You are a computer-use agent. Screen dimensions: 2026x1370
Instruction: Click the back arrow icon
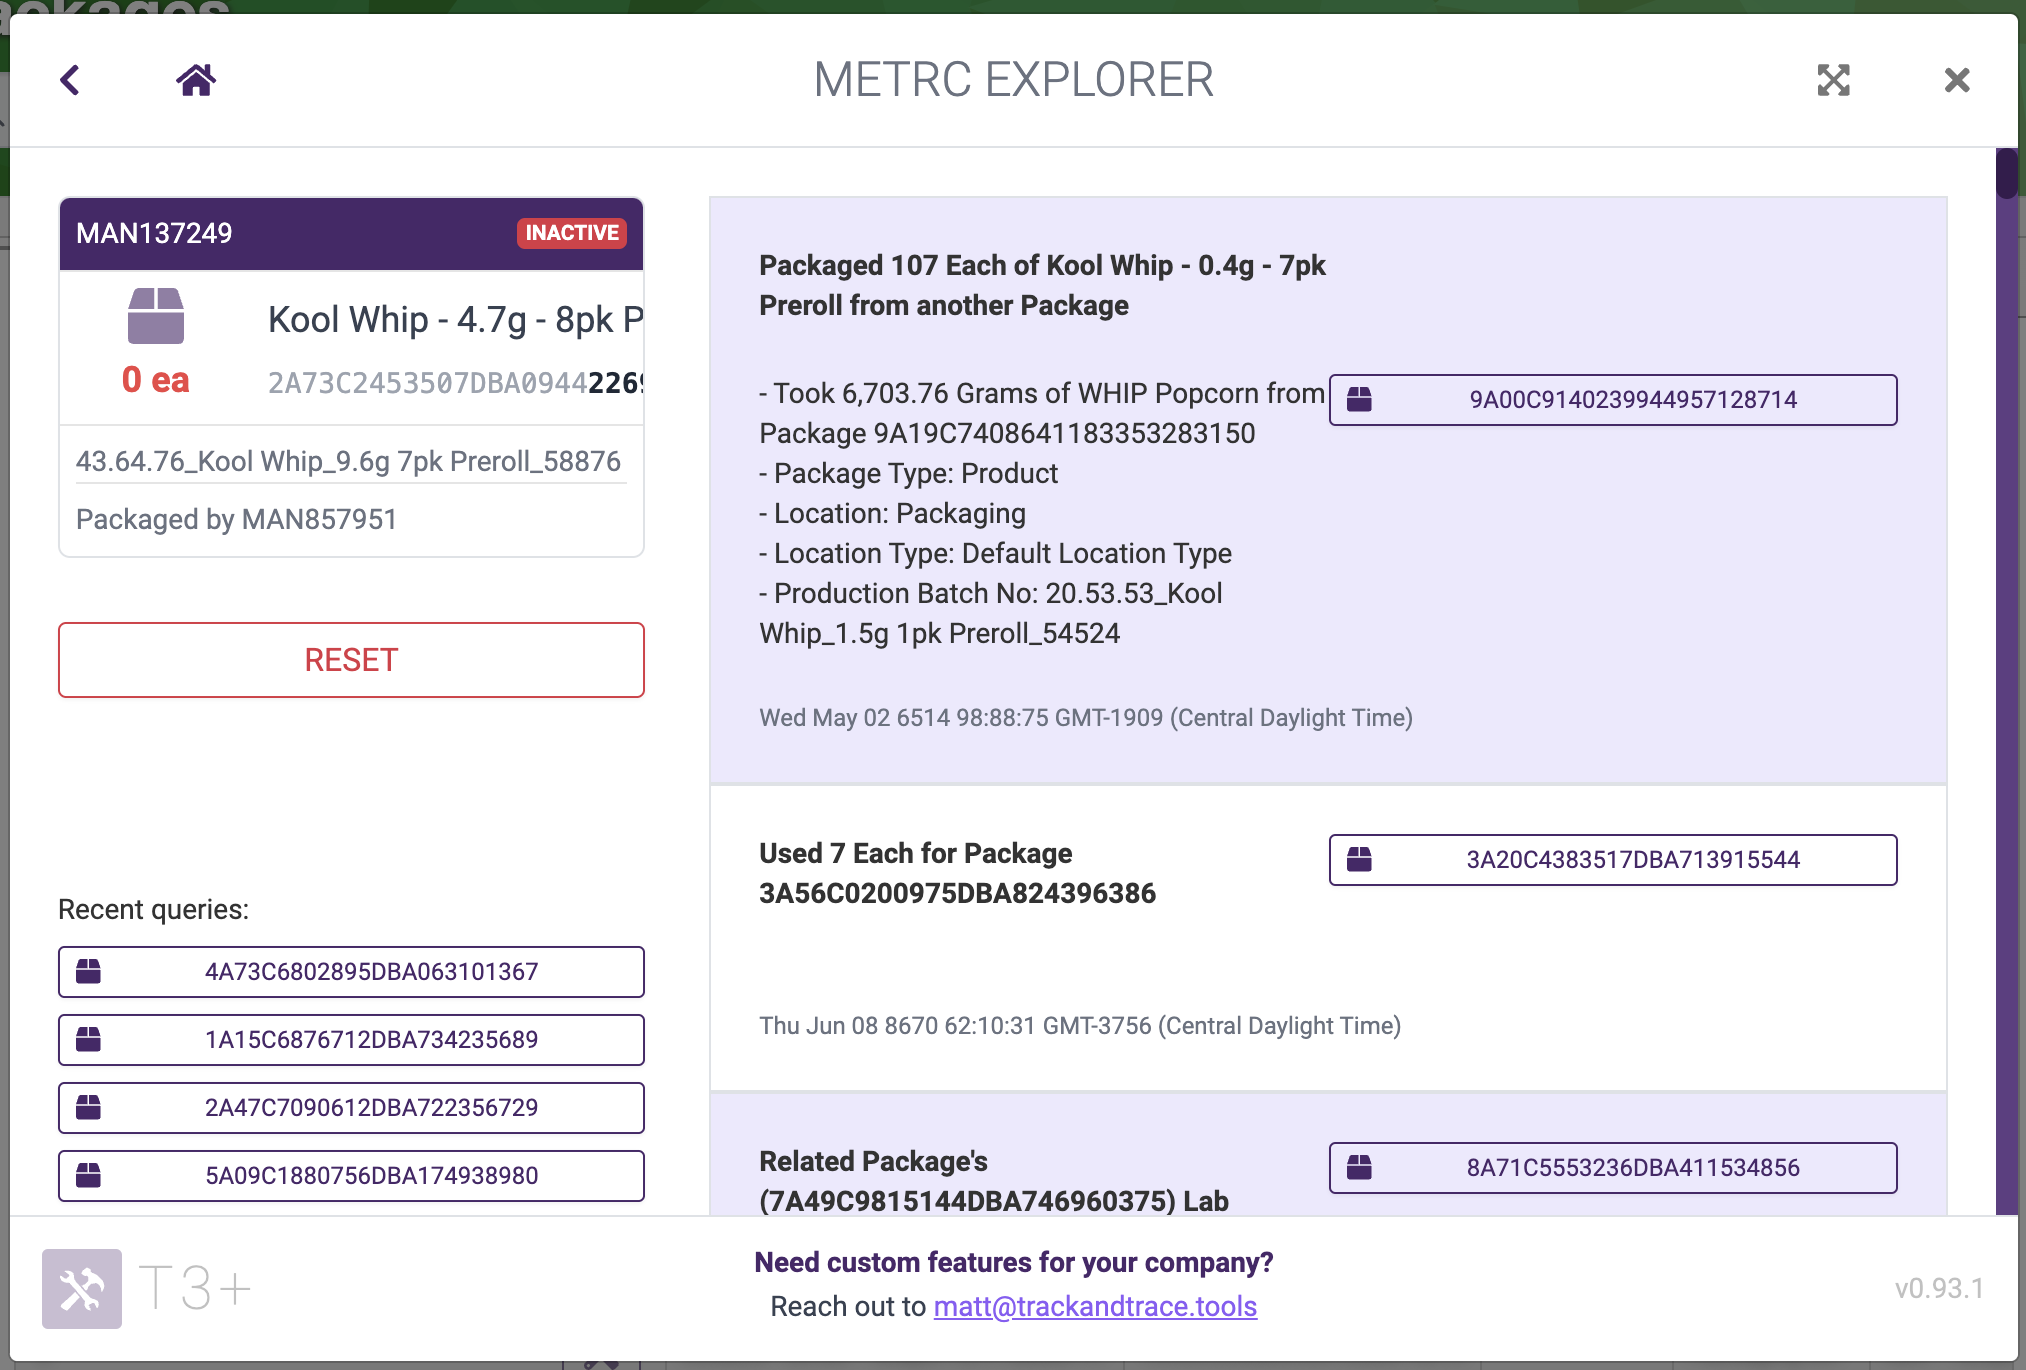point(70,80)
